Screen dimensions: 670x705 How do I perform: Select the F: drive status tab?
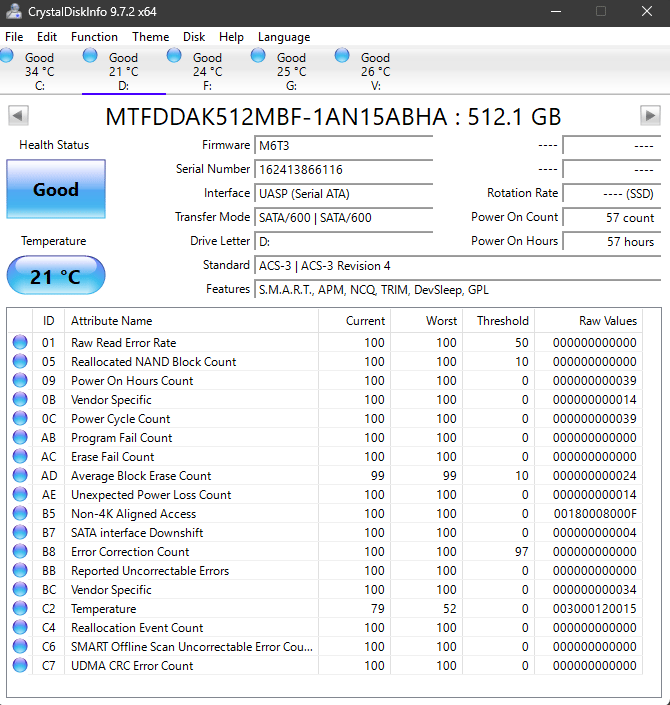point(207,71)
